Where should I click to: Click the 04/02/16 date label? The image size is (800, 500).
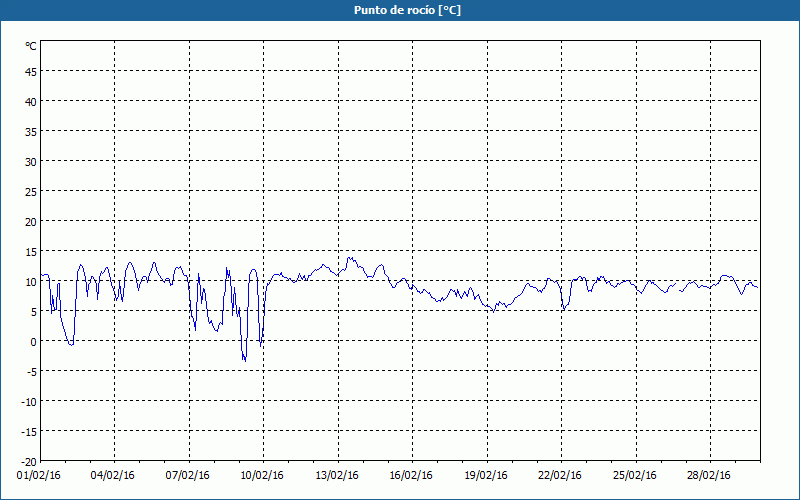113,476
